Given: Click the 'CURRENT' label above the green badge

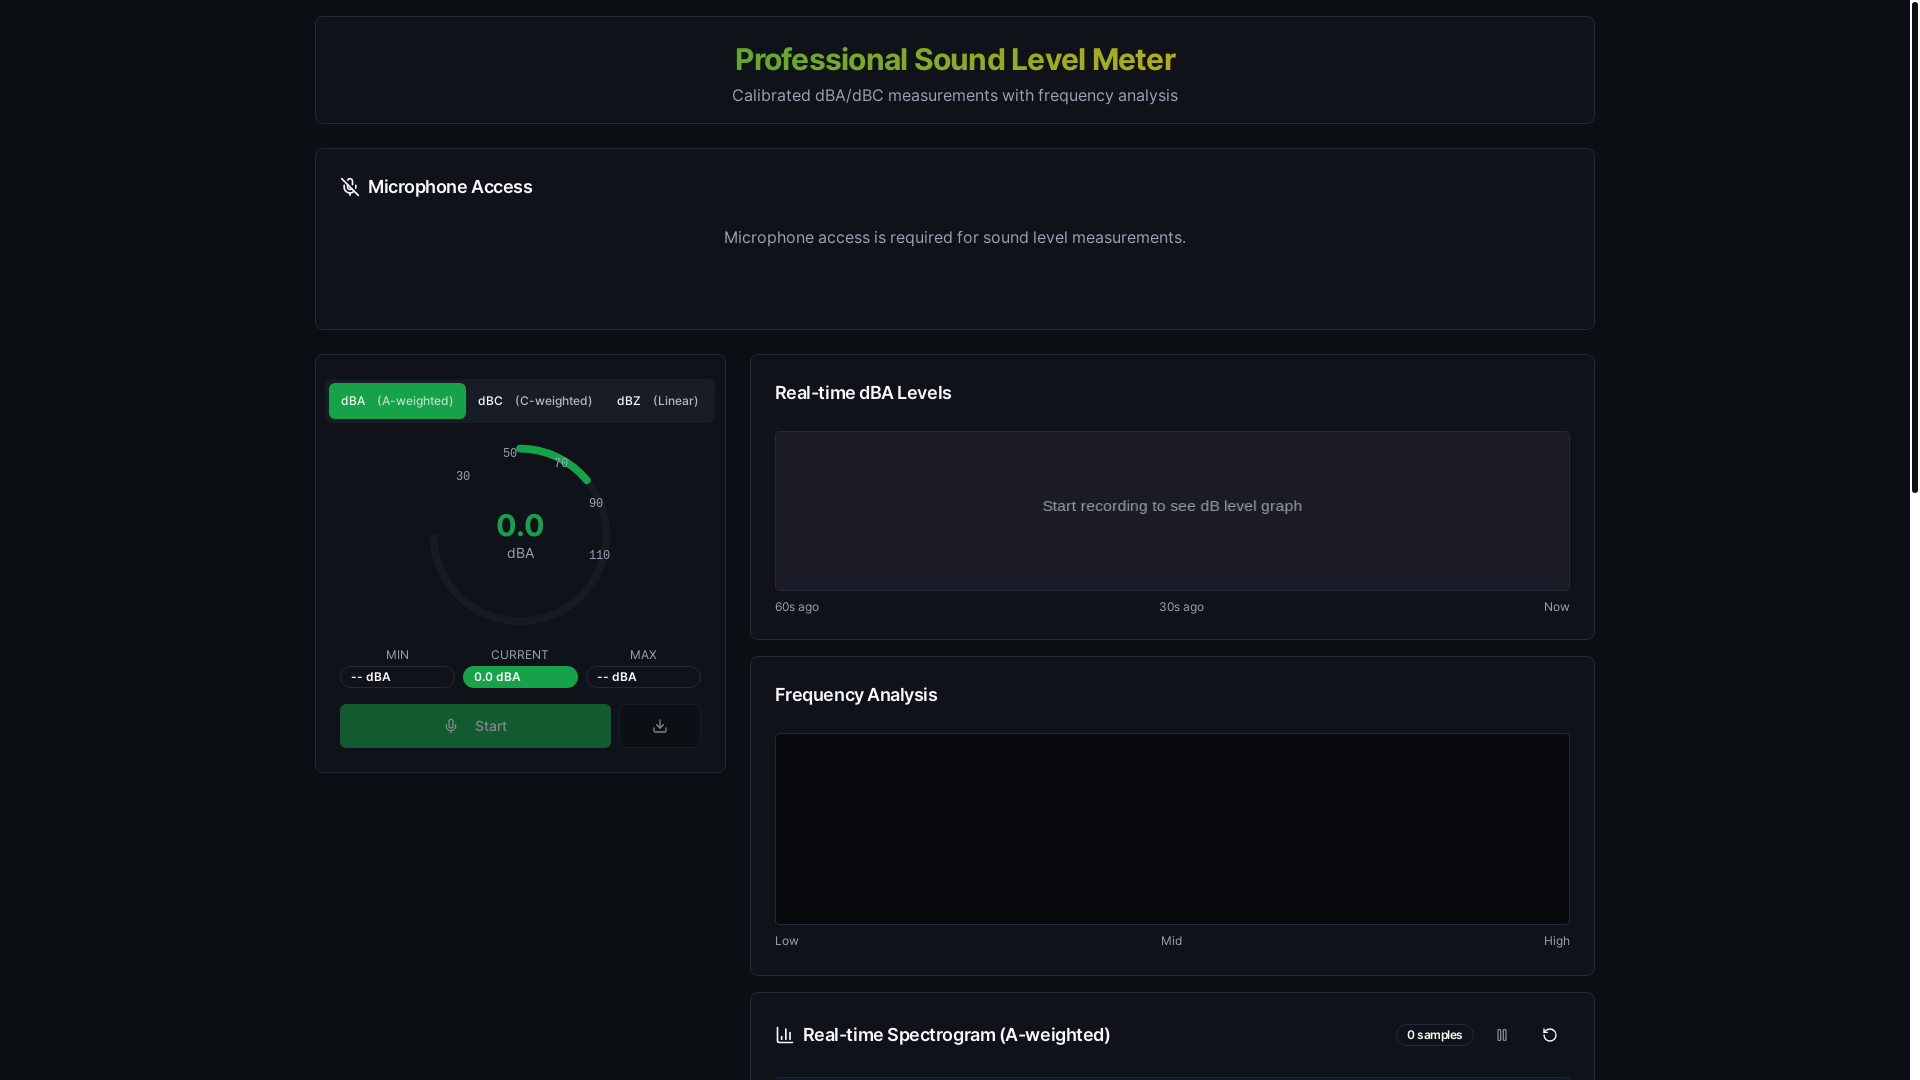Looking at the screenshot, I should click(519, 655).
